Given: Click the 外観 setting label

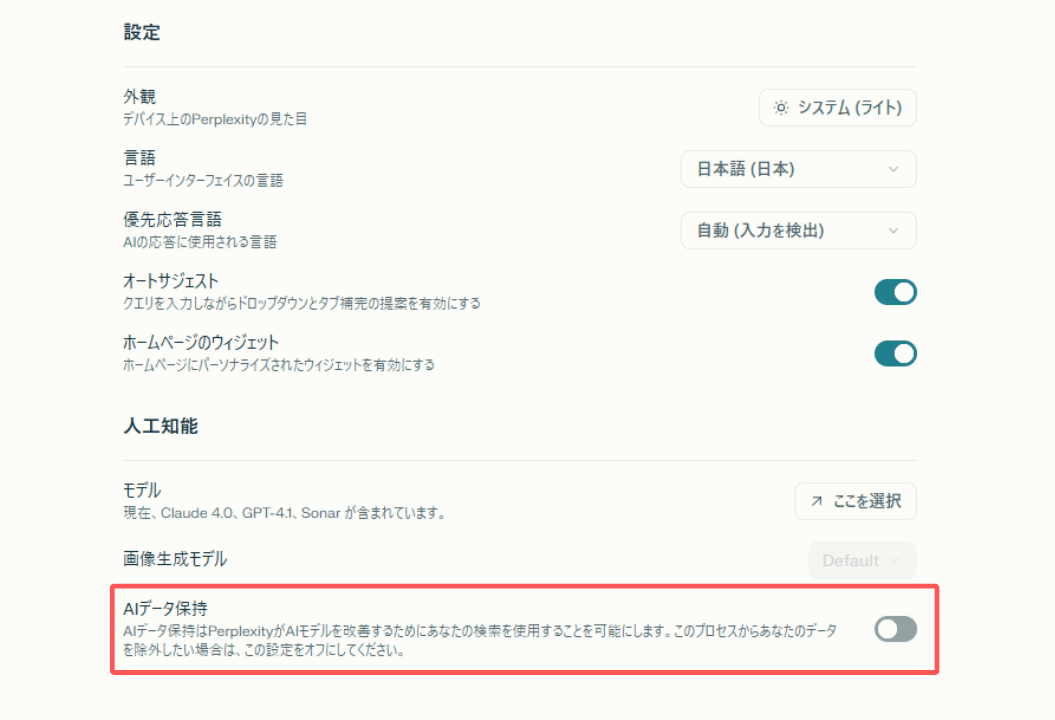Looking at the screenshot, I should click(140, 97).
